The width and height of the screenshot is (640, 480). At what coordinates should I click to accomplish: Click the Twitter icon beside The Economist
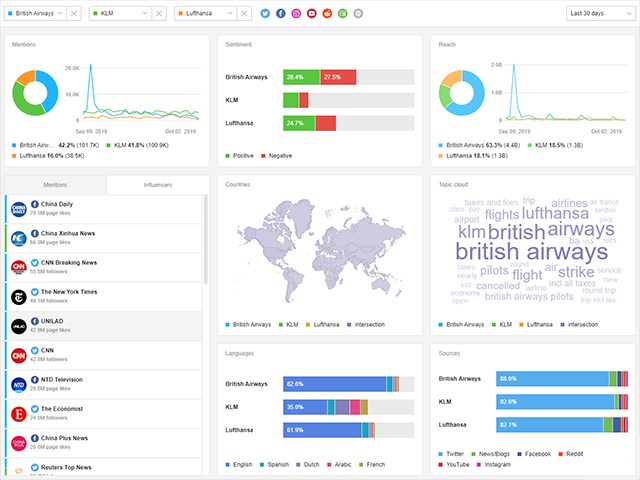click(x=35, y=409)
